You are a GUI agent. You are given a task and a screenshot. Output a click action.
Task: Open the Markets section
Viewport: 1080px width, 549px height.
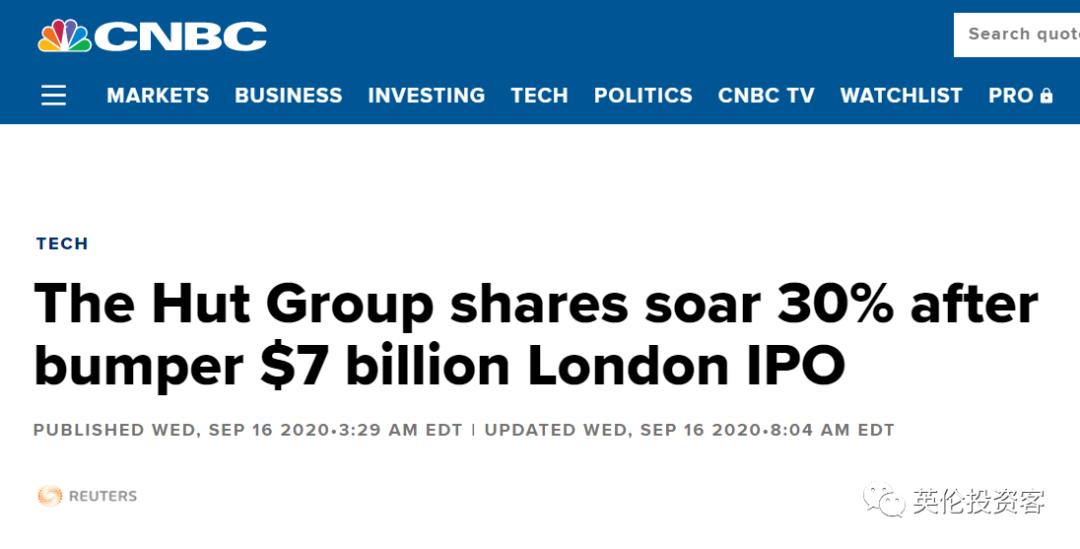pos(158,95)
